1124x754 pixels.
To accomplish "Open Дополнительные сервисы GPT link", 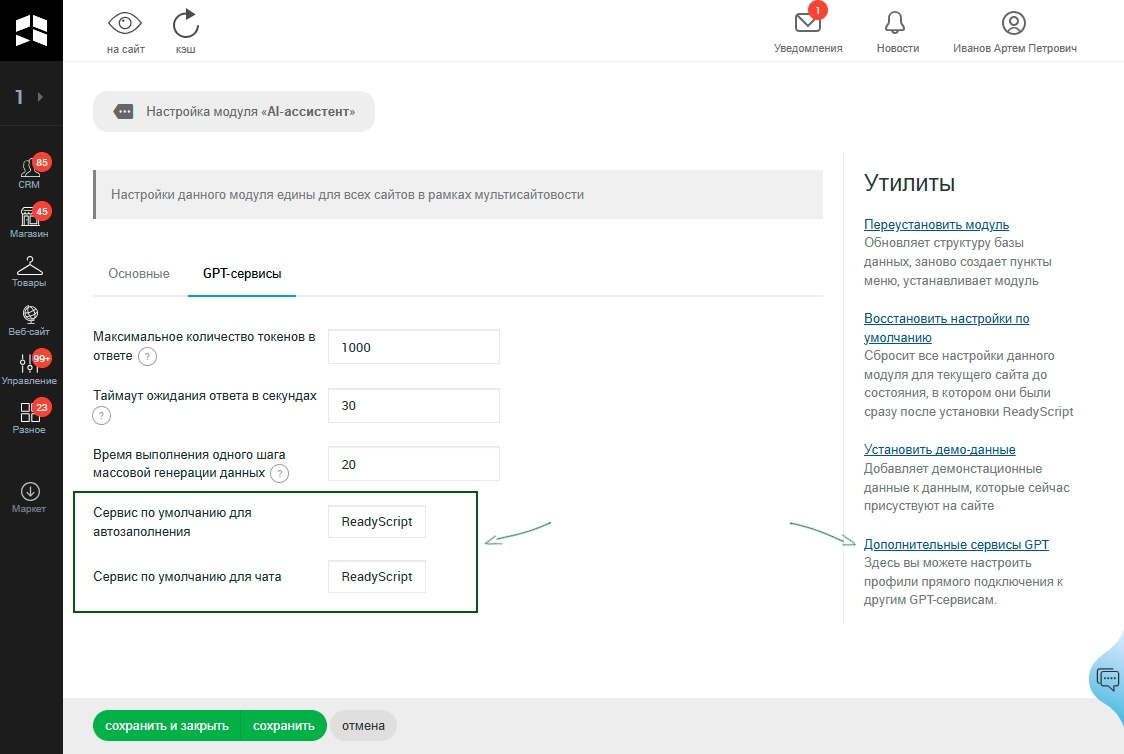I will (x=956, y=544).
